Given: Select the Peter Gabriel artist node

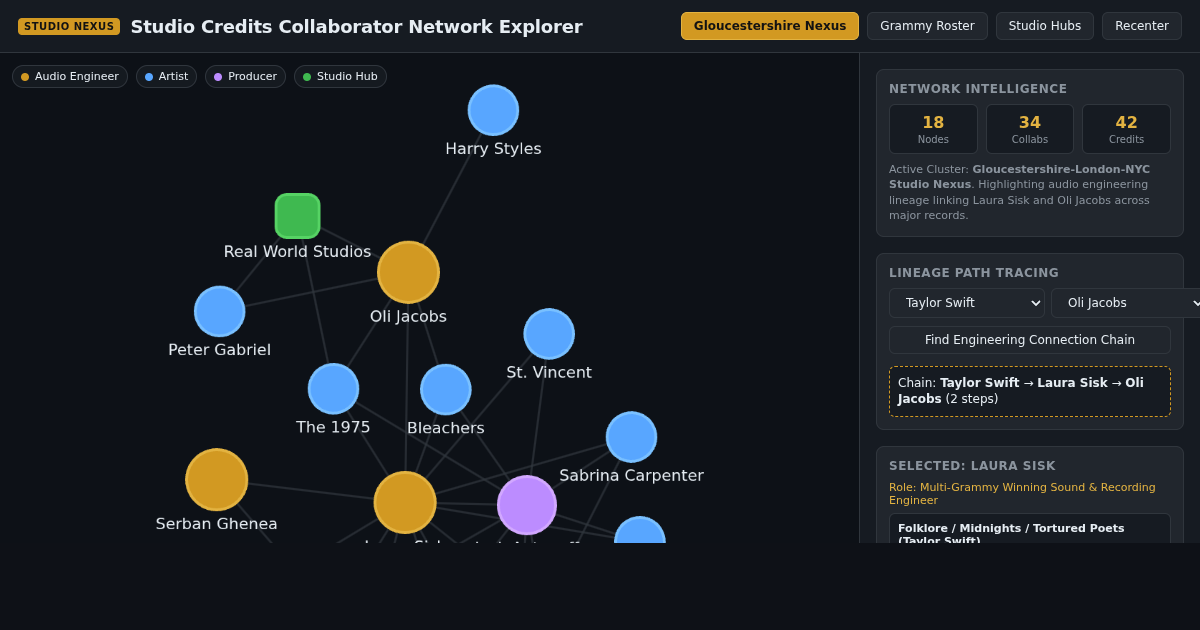Looking at the screenshot, I should click(219, 311).
